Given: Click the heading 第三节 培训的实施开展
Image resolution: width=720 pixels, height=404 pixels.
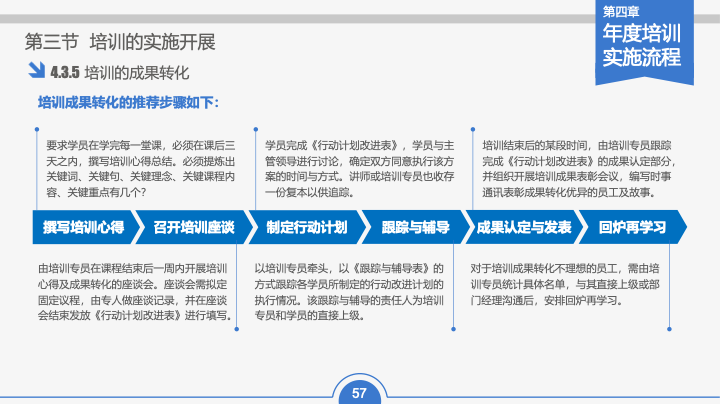Looking at the screenshot, I should click(120, 42).
